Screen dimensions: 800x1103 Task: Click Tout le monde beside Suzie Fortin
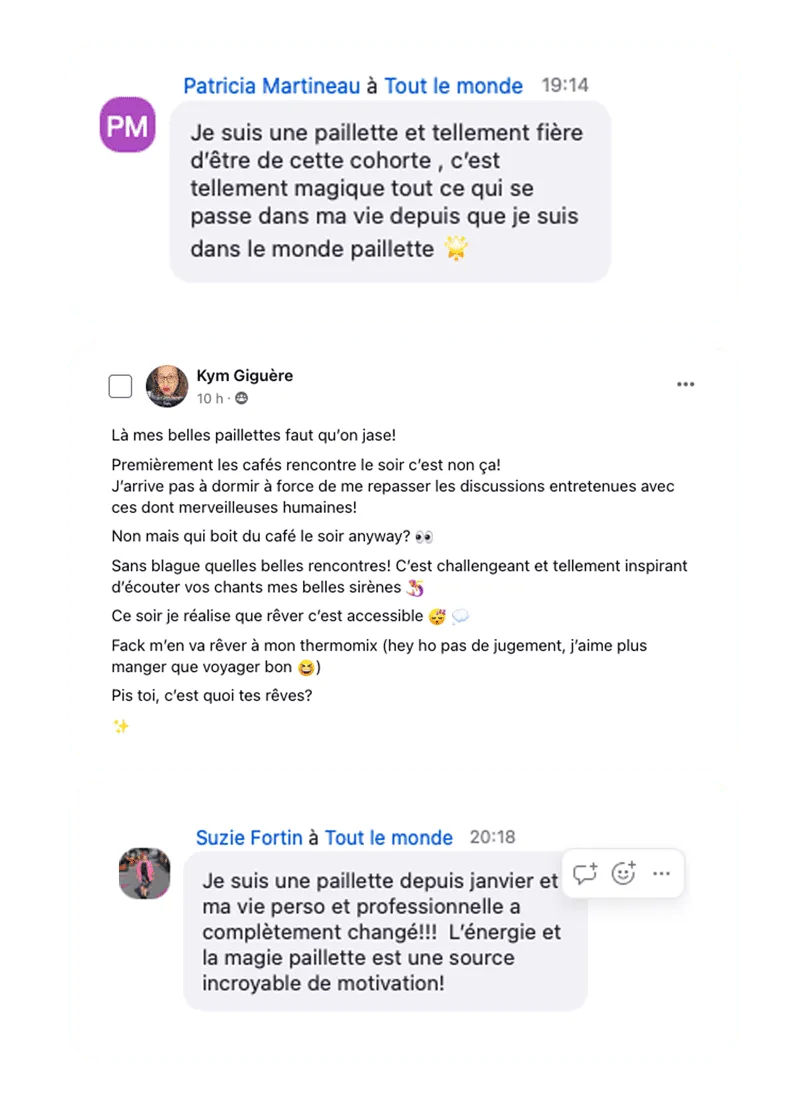[388, 837]
